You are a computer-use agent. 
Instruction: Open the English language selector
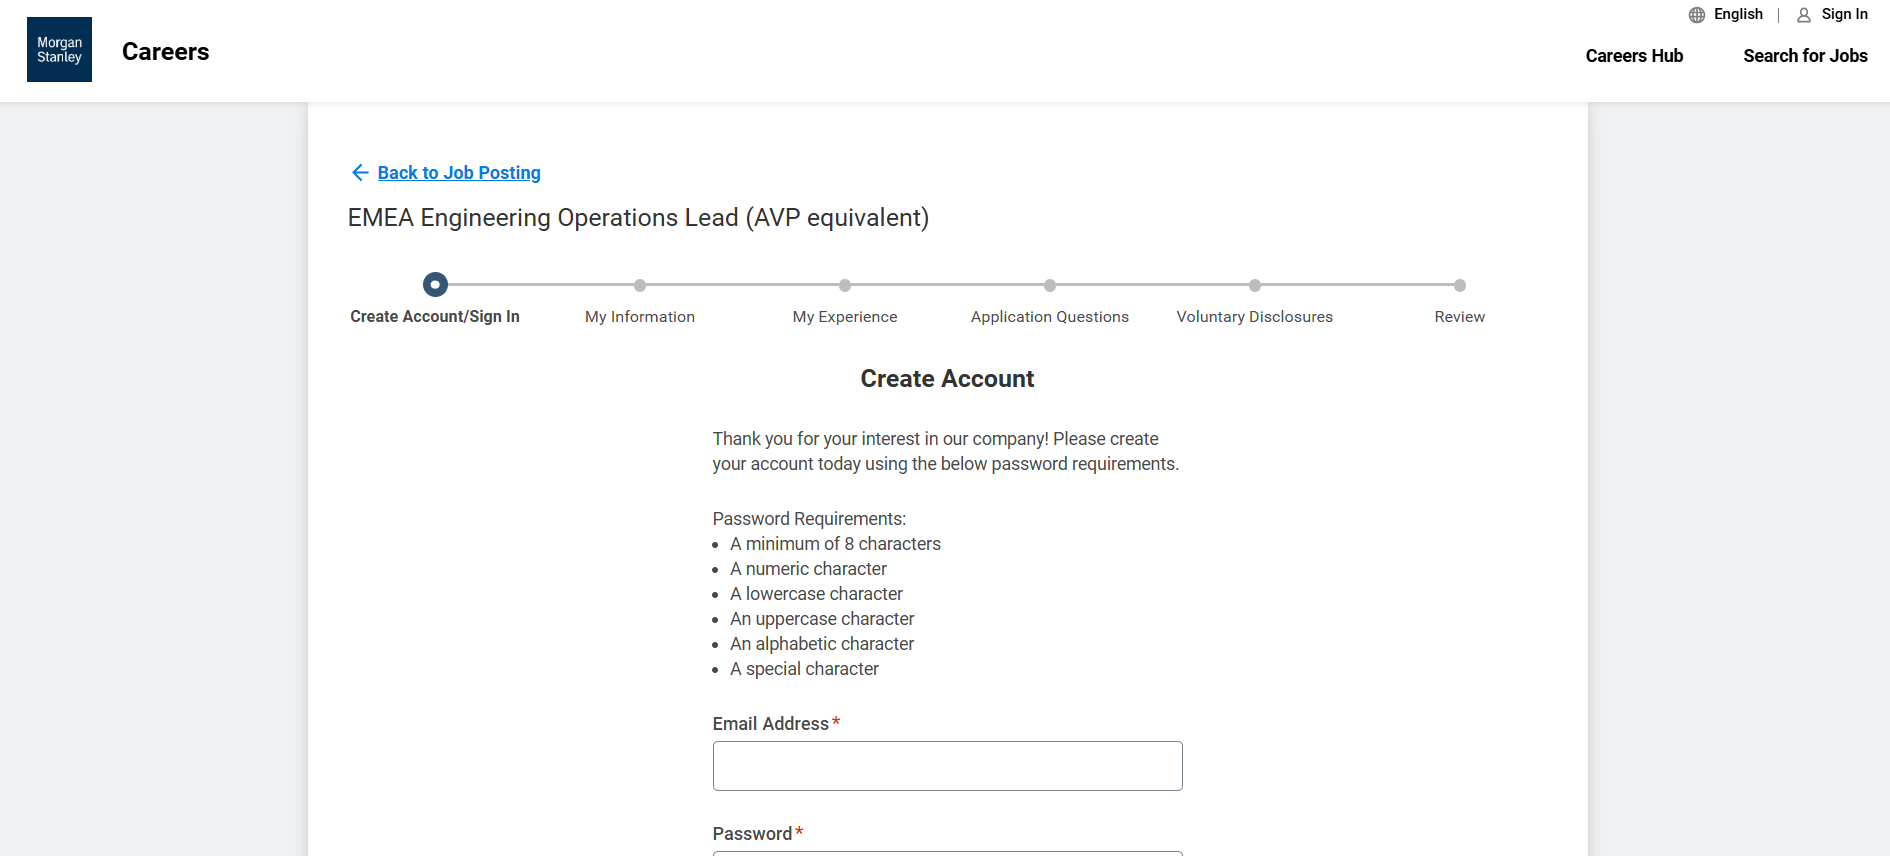point(1738,14)
